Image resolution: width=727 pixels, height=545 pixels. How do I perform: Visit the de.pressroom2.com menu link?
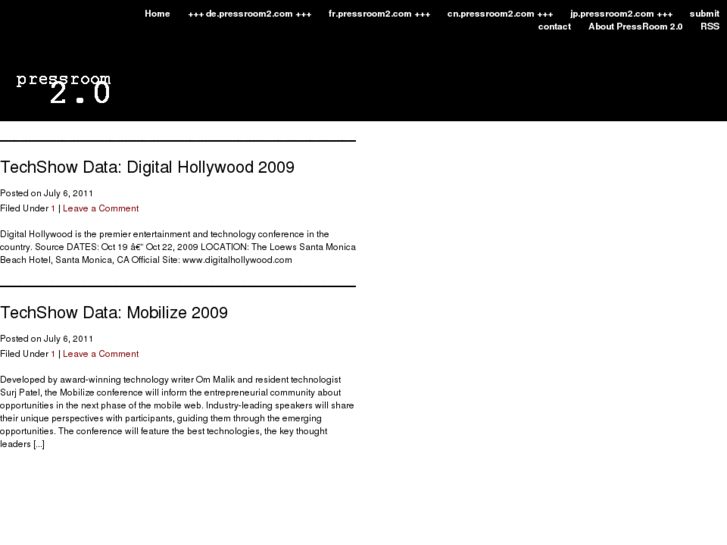point(249,14)
